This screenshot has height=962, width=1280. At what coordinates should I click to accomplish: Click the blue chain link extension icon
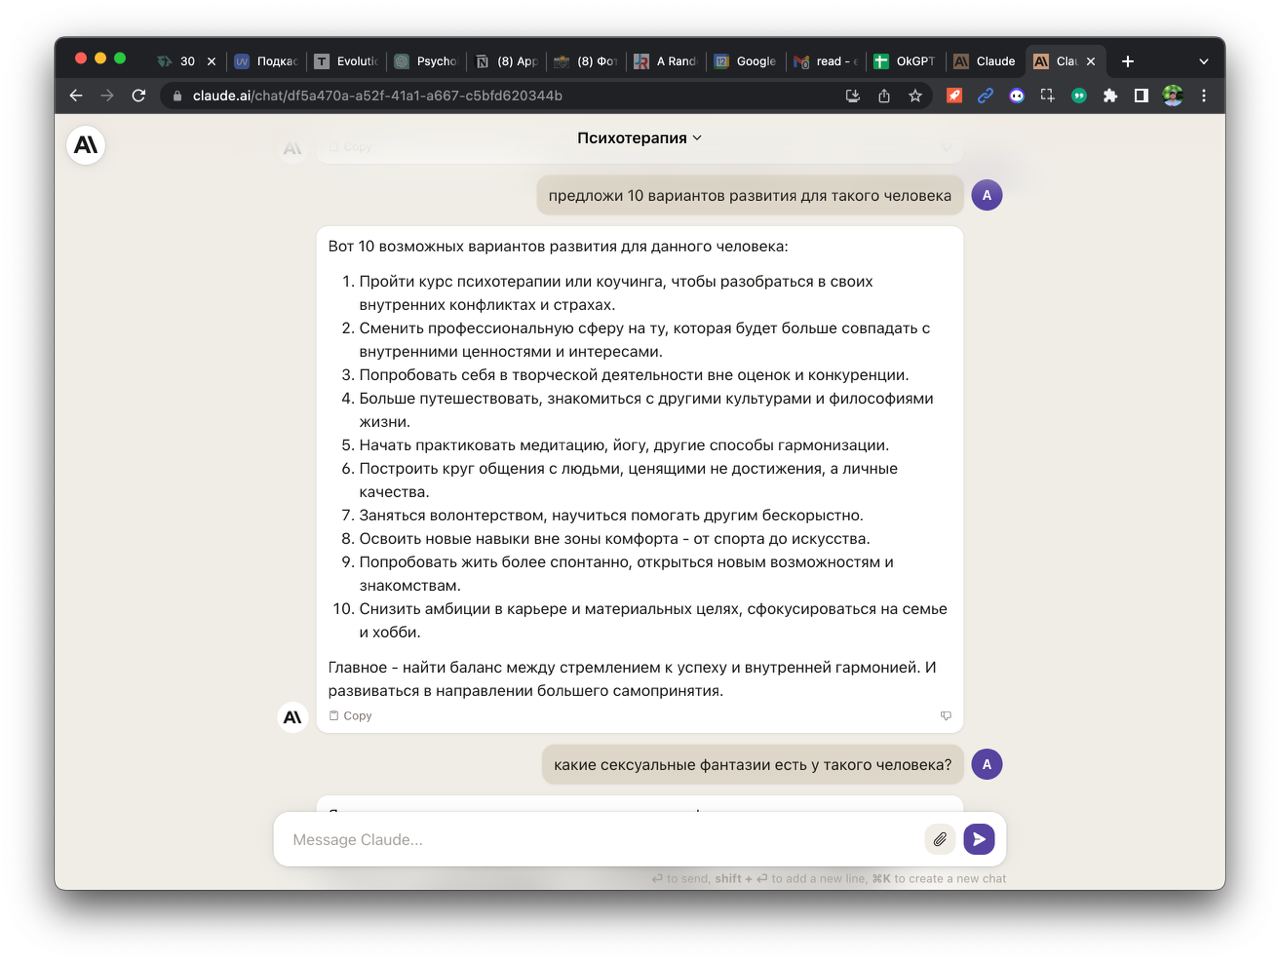pyautogui.click(x=985, y=96)
